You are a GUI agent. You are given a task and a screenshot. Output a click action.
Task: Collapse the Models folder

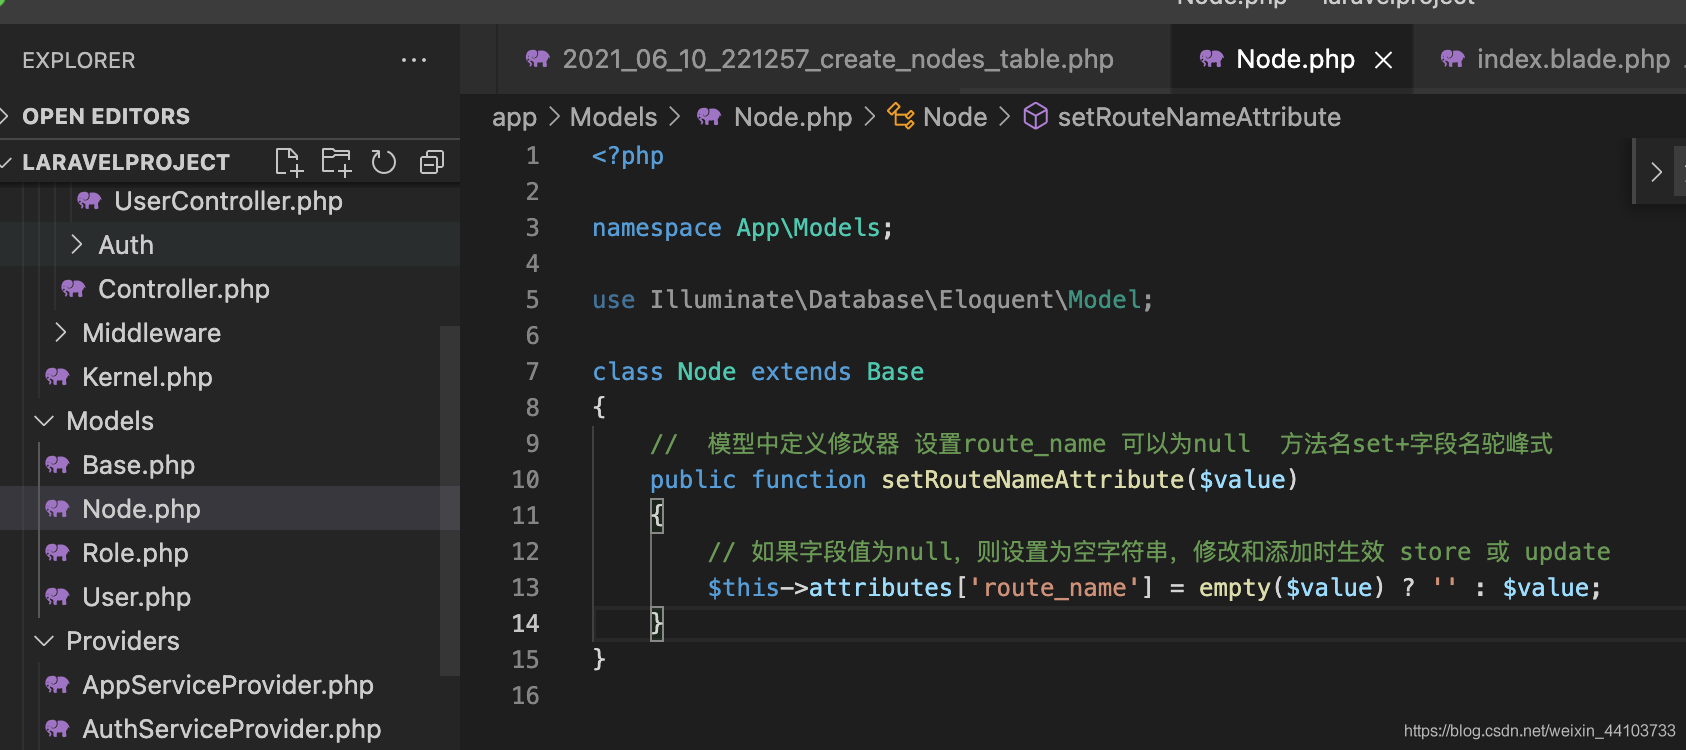coord(45,421)
